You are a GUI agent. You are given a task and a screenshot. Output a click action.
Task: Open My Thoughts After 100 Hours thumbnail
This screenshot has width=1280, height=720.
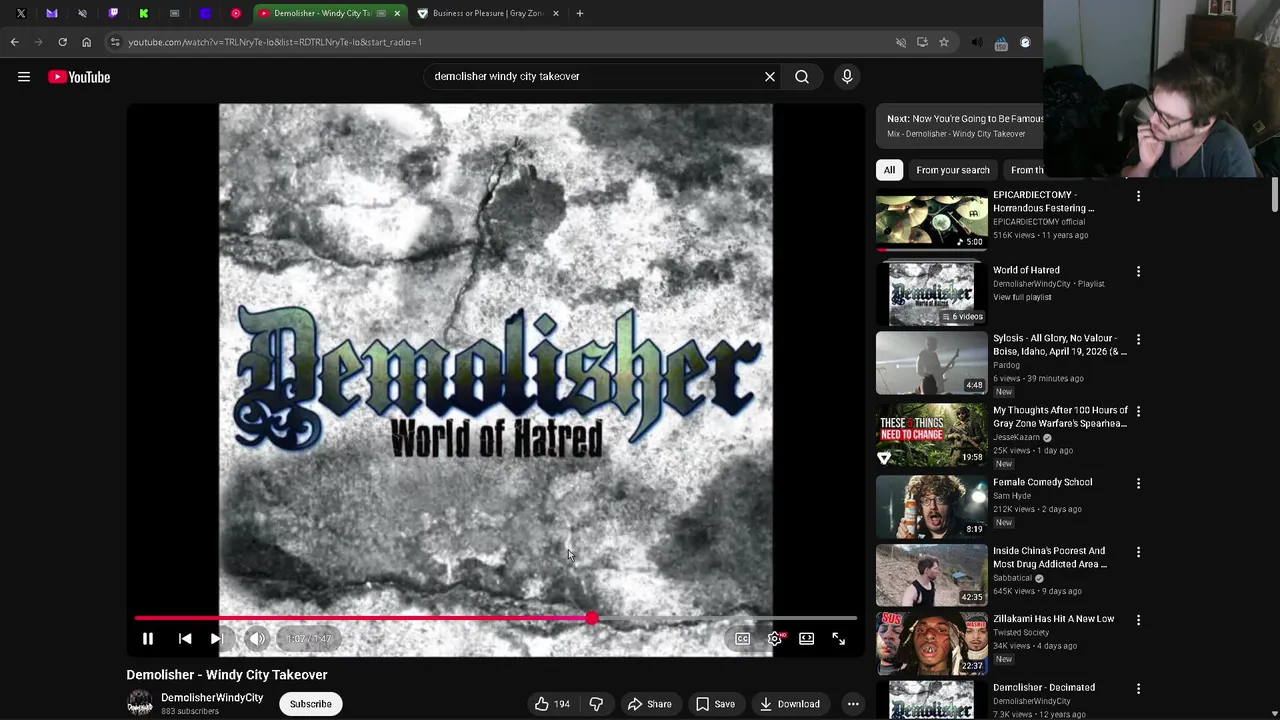931,435
